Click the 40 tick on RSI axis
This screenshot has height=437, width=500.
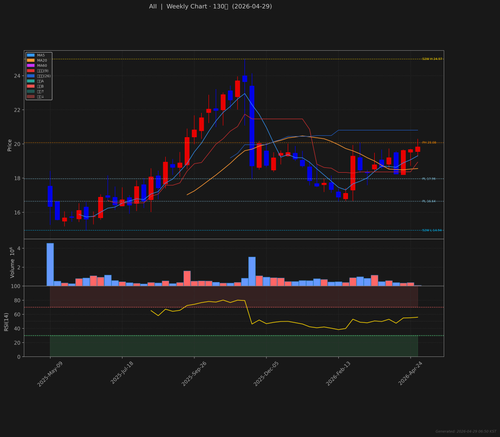17,329
